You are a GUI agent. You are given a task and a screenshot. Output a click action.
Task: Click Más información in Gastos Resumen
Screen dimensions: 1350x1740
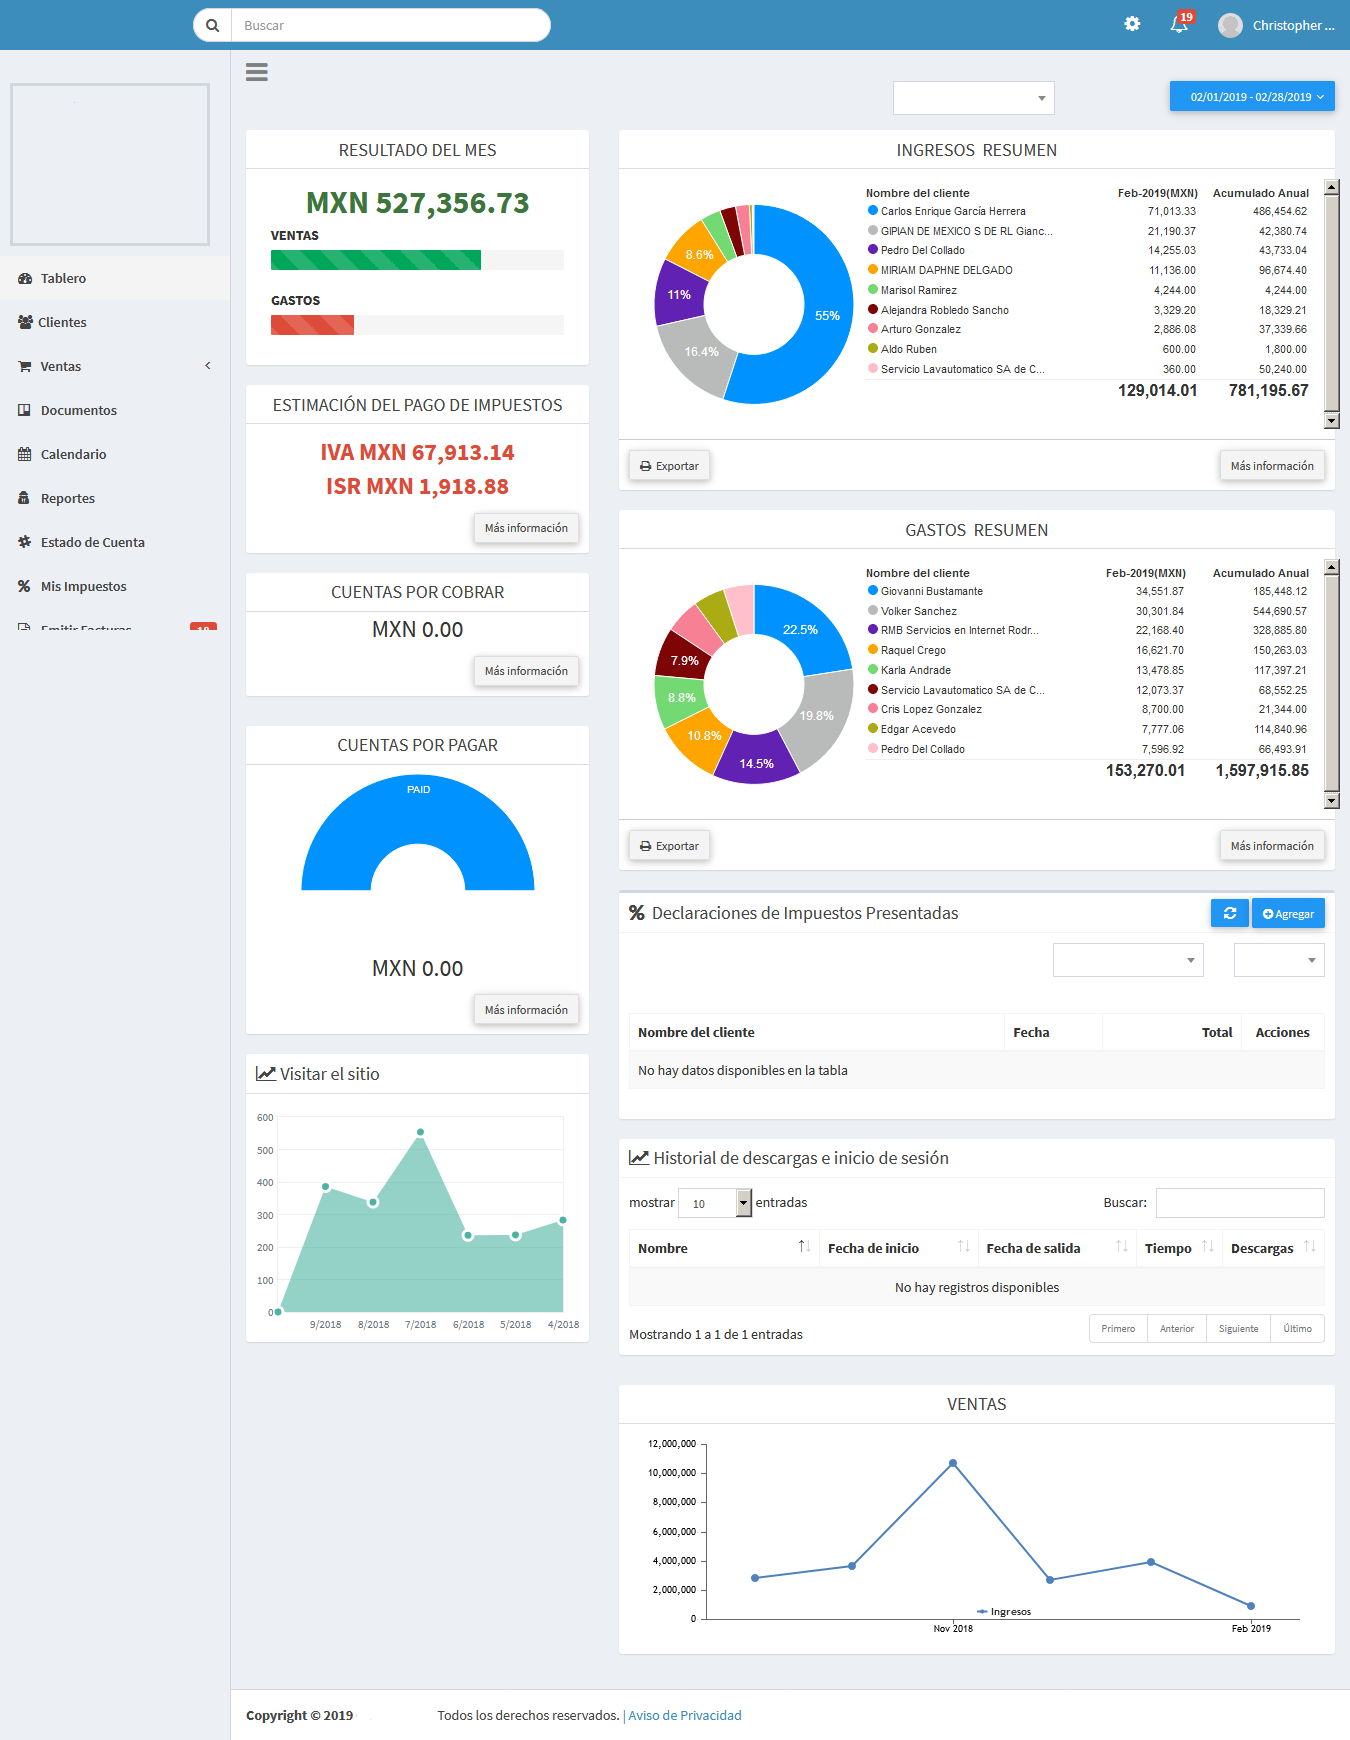pyautogui.click(x=1272, y=846)
